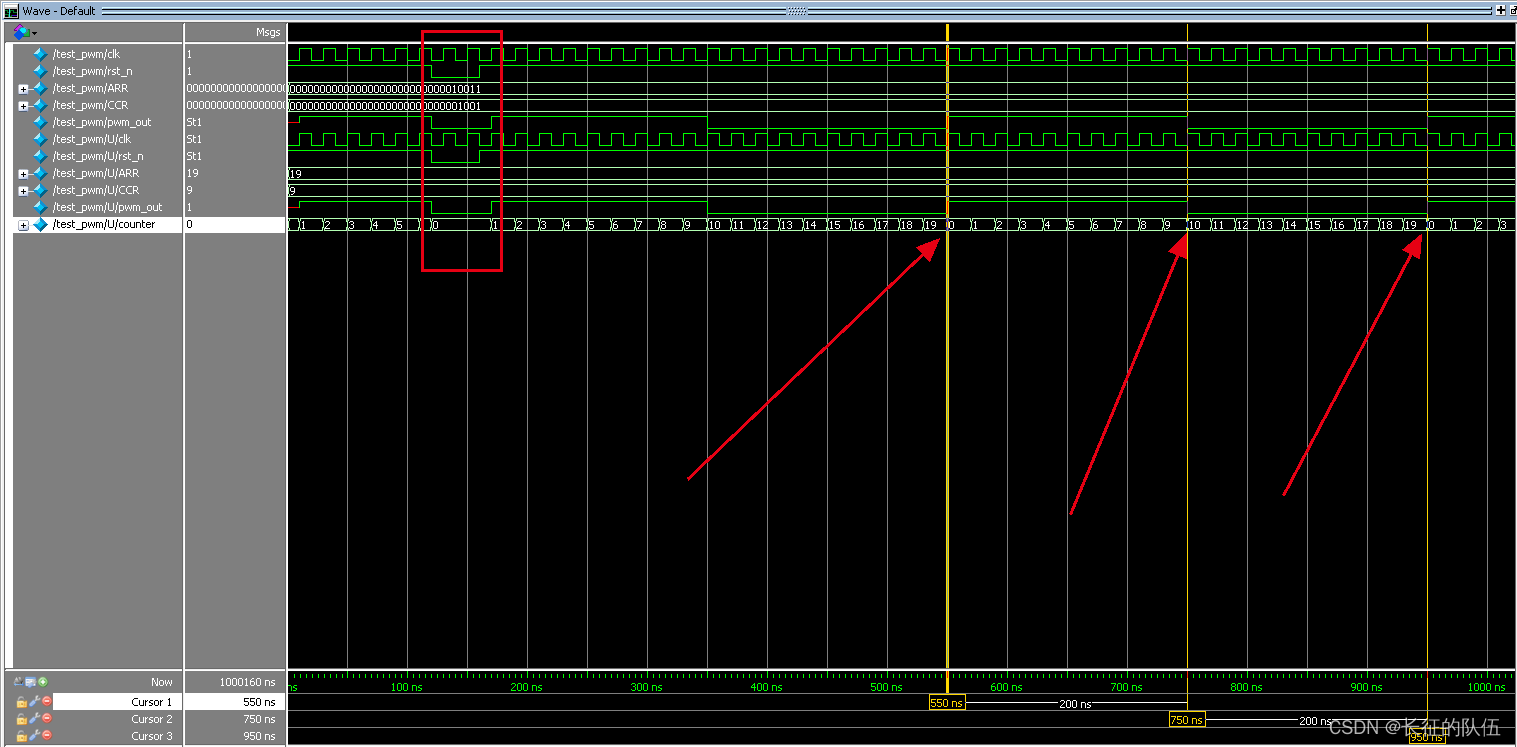Lock Cursor 2 using its padlock icon
The image size is (1517, 747).
22,719
